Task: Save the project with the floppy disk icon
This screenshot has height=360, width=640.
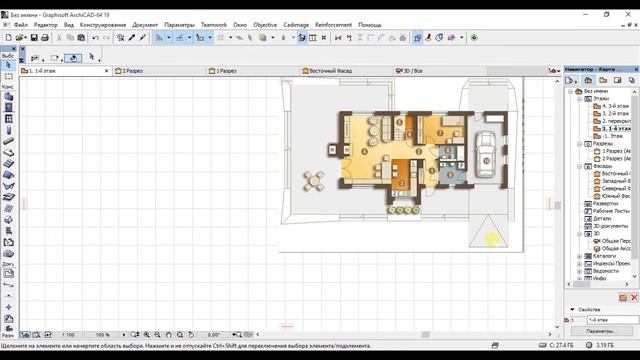Action: click(34, 38)
